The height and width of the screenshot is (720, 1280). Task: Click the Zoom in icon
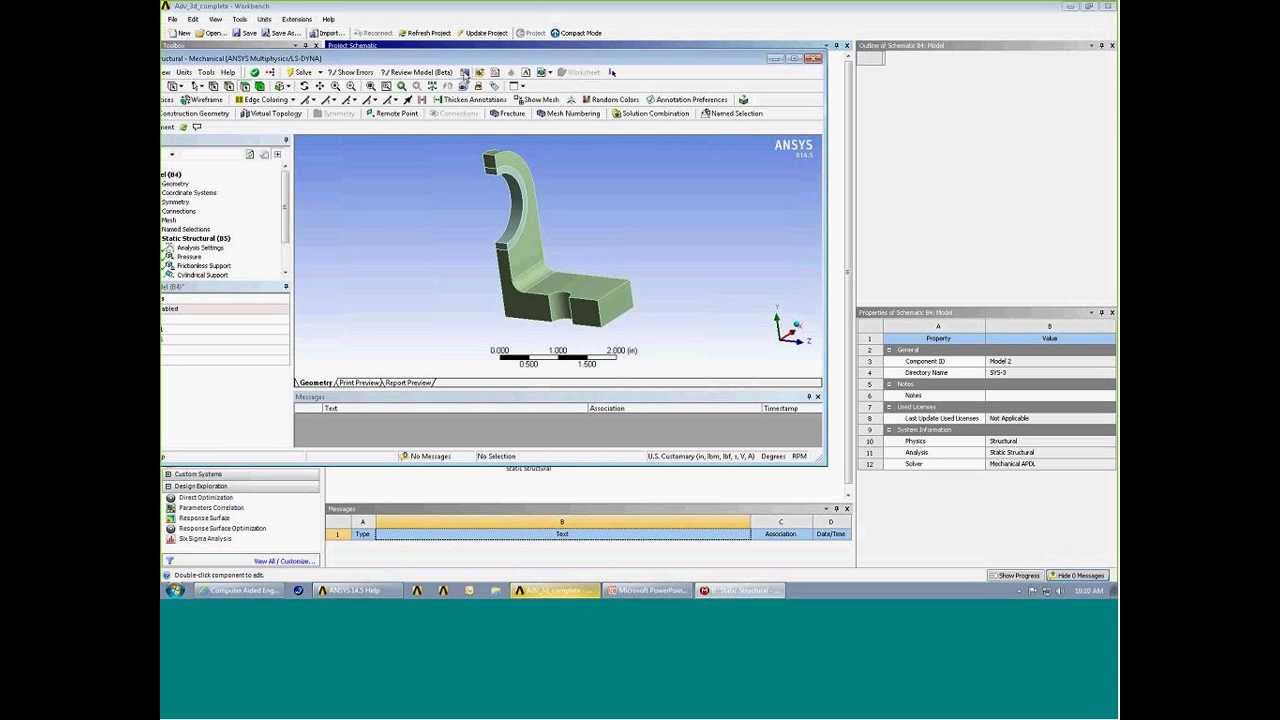(335, 86)
